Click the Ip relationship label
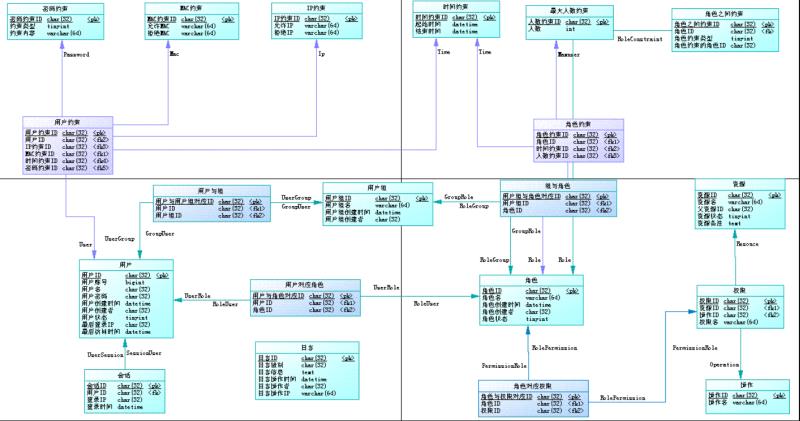Image resolution: width=800 pixels, height=421 pixels. pos(321,54)
